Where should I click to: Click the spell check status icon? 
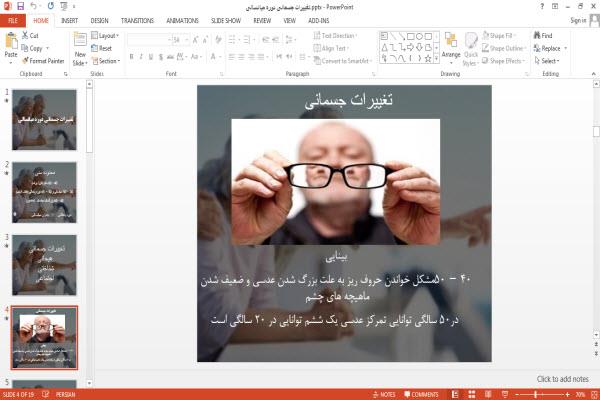coord(46,394)
